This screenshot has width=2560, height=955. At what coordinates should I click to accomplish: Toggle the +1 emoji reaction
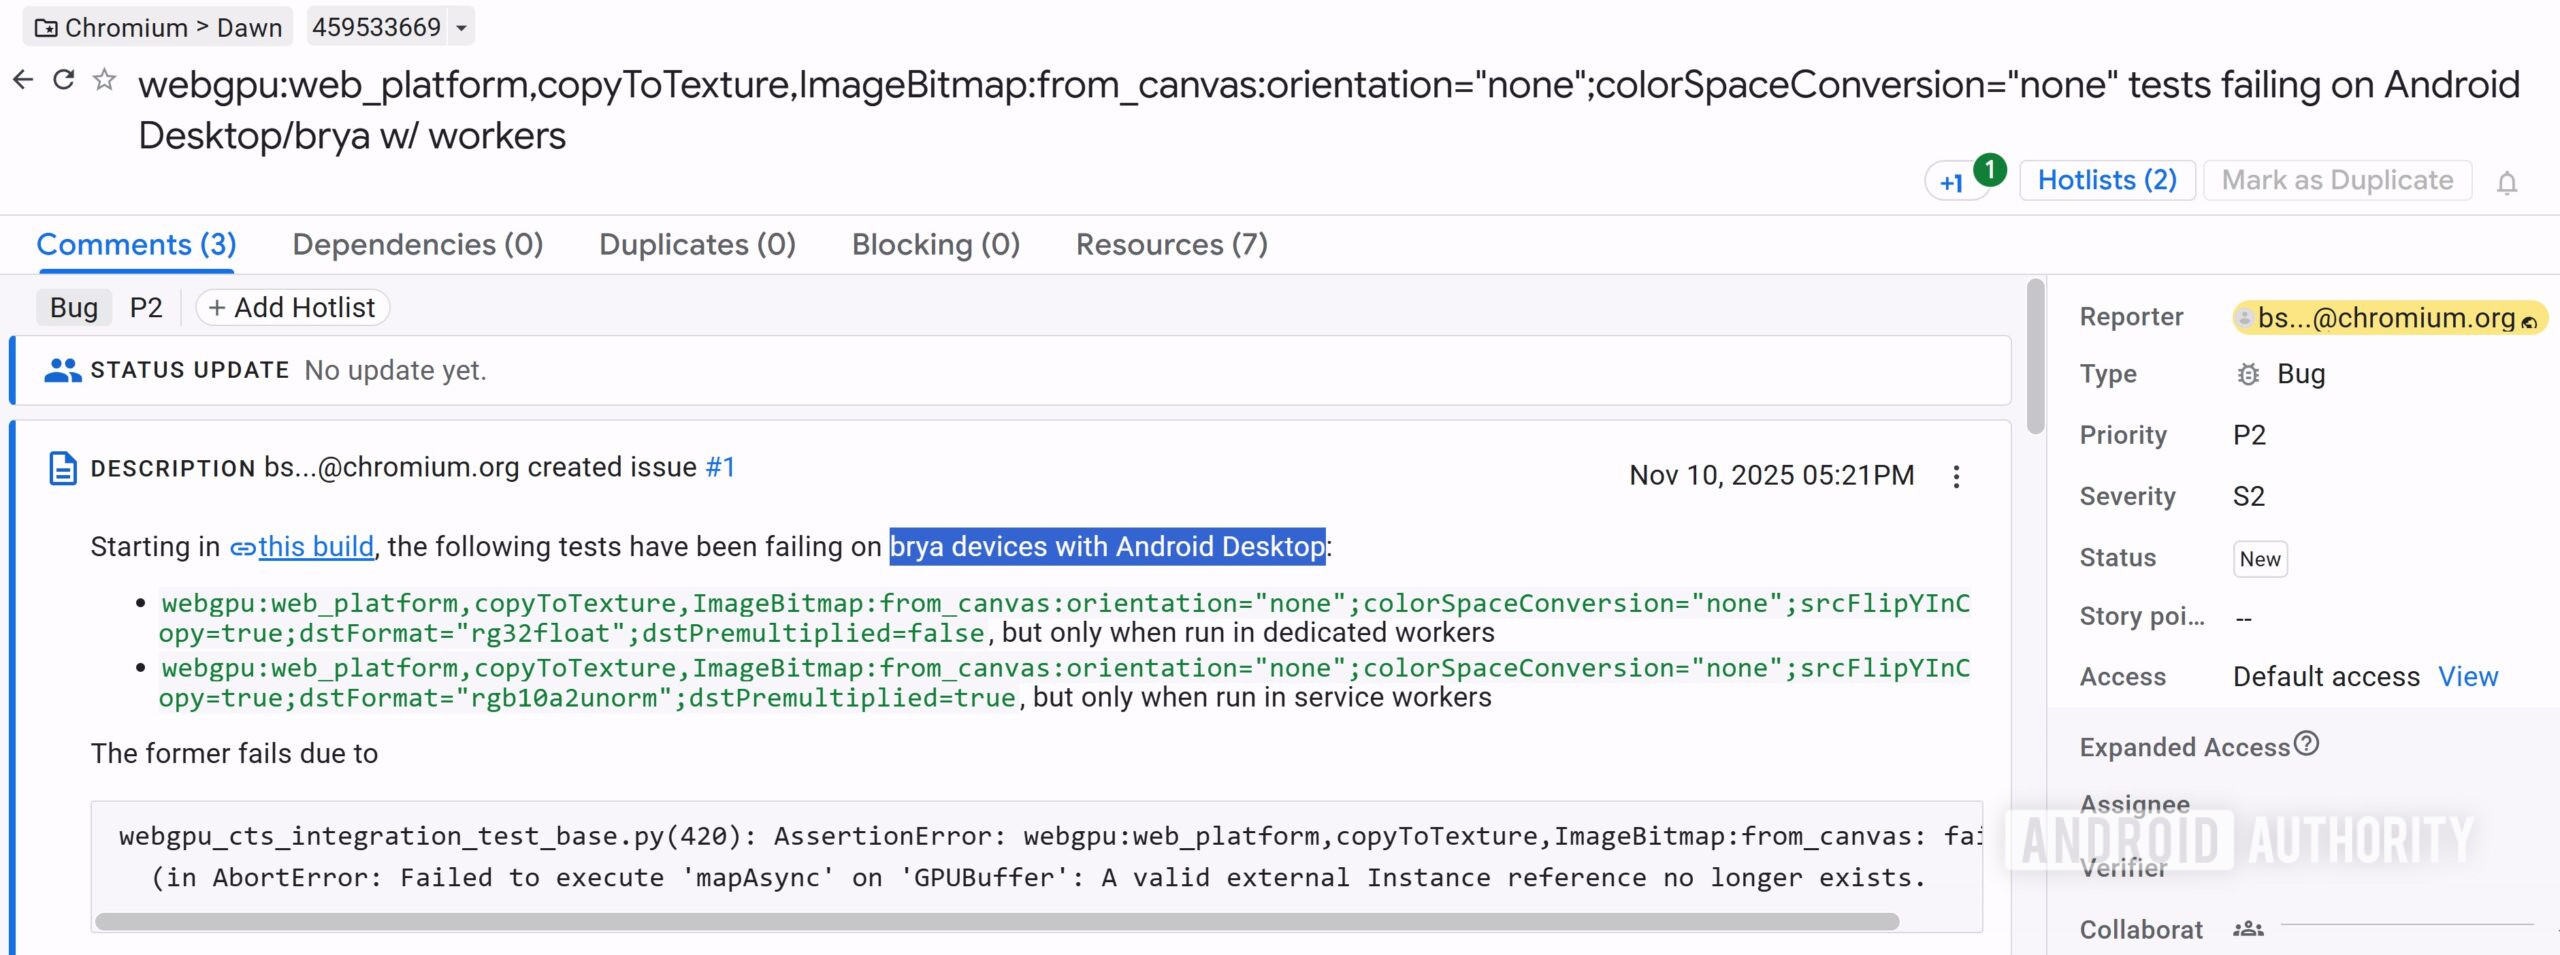click(x=1952, y=184)
